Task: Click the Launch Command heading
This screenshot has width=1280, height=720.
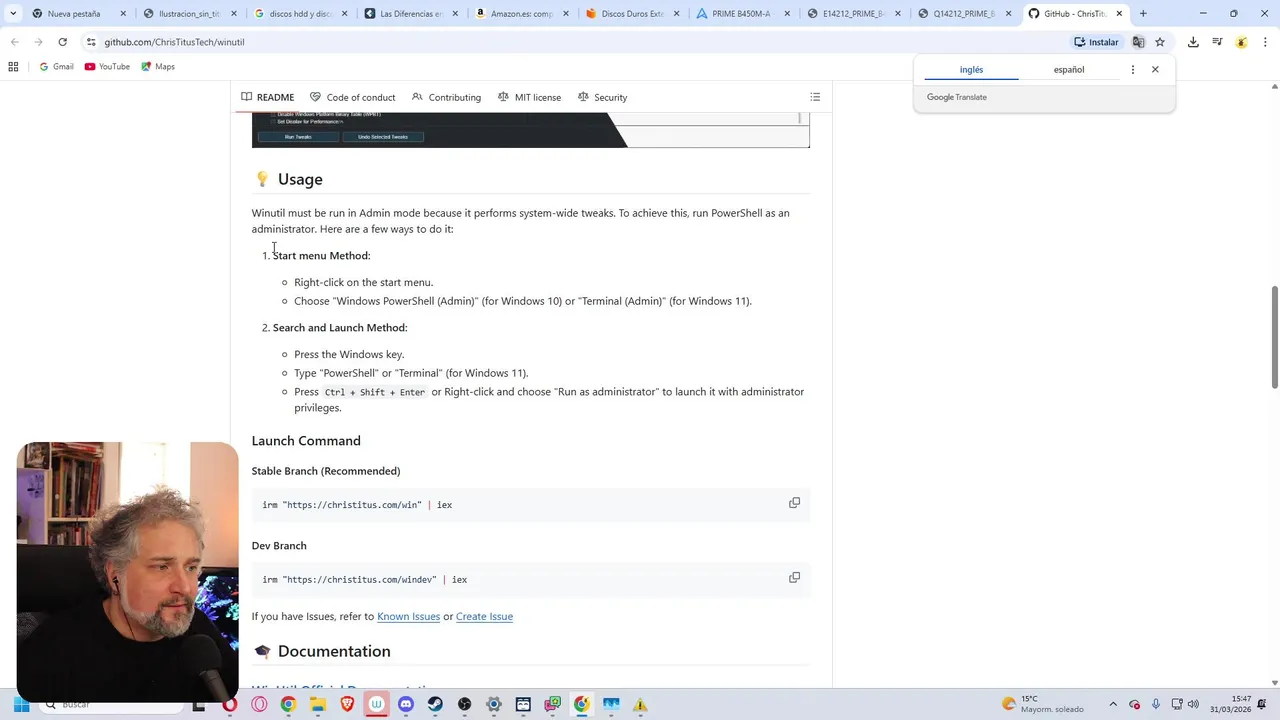Action: click(306, 441)
